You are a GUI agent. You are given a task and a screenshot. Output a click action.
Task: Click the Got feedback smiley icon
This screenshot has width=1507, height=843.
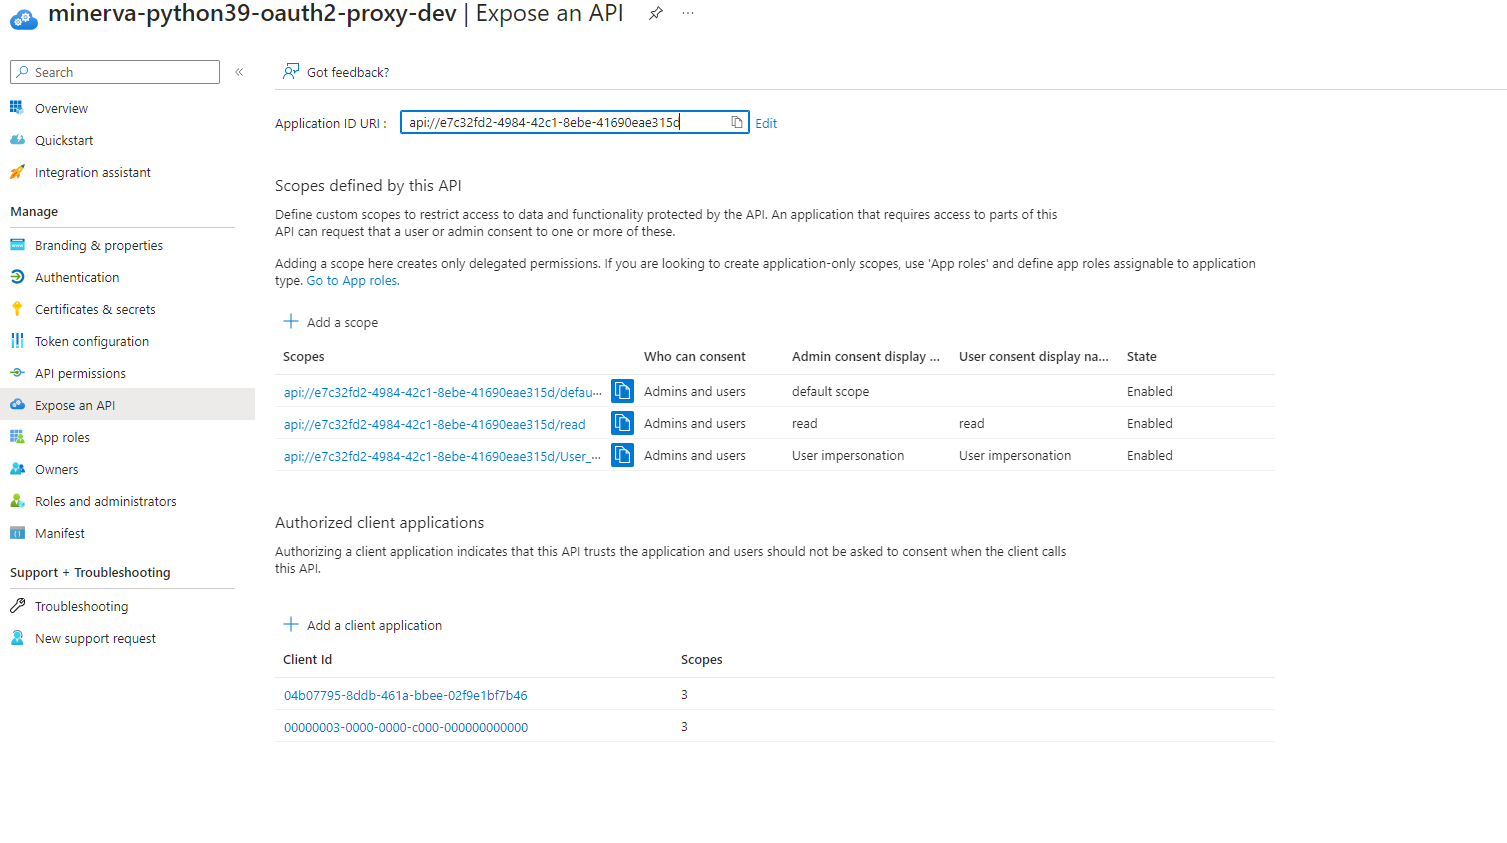[x=291, y=71]
